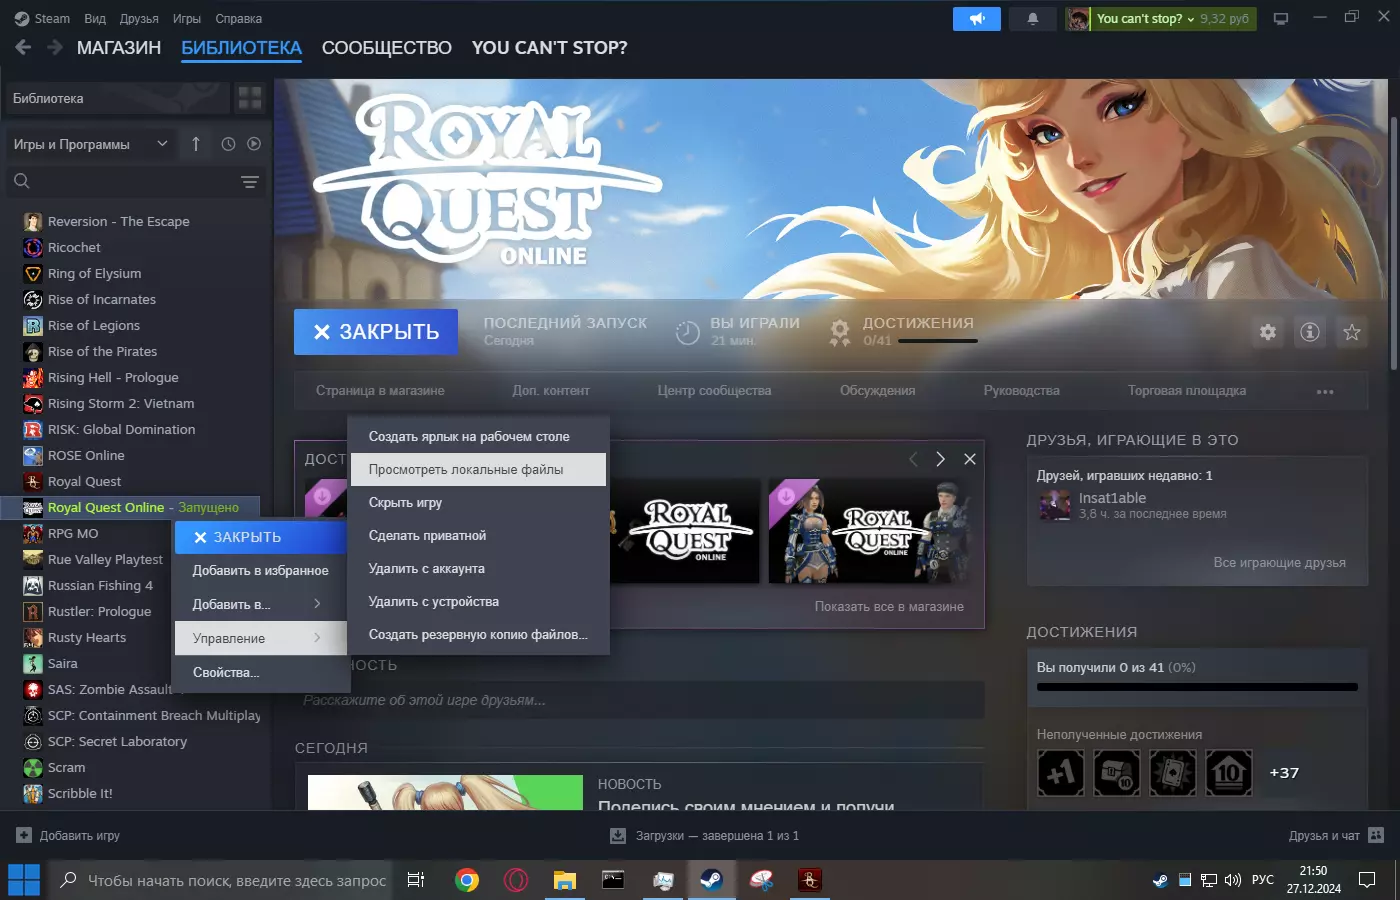Open File Explorer from the taskbar
This screenshot has width=1400, height=900.
coord(565,880)
